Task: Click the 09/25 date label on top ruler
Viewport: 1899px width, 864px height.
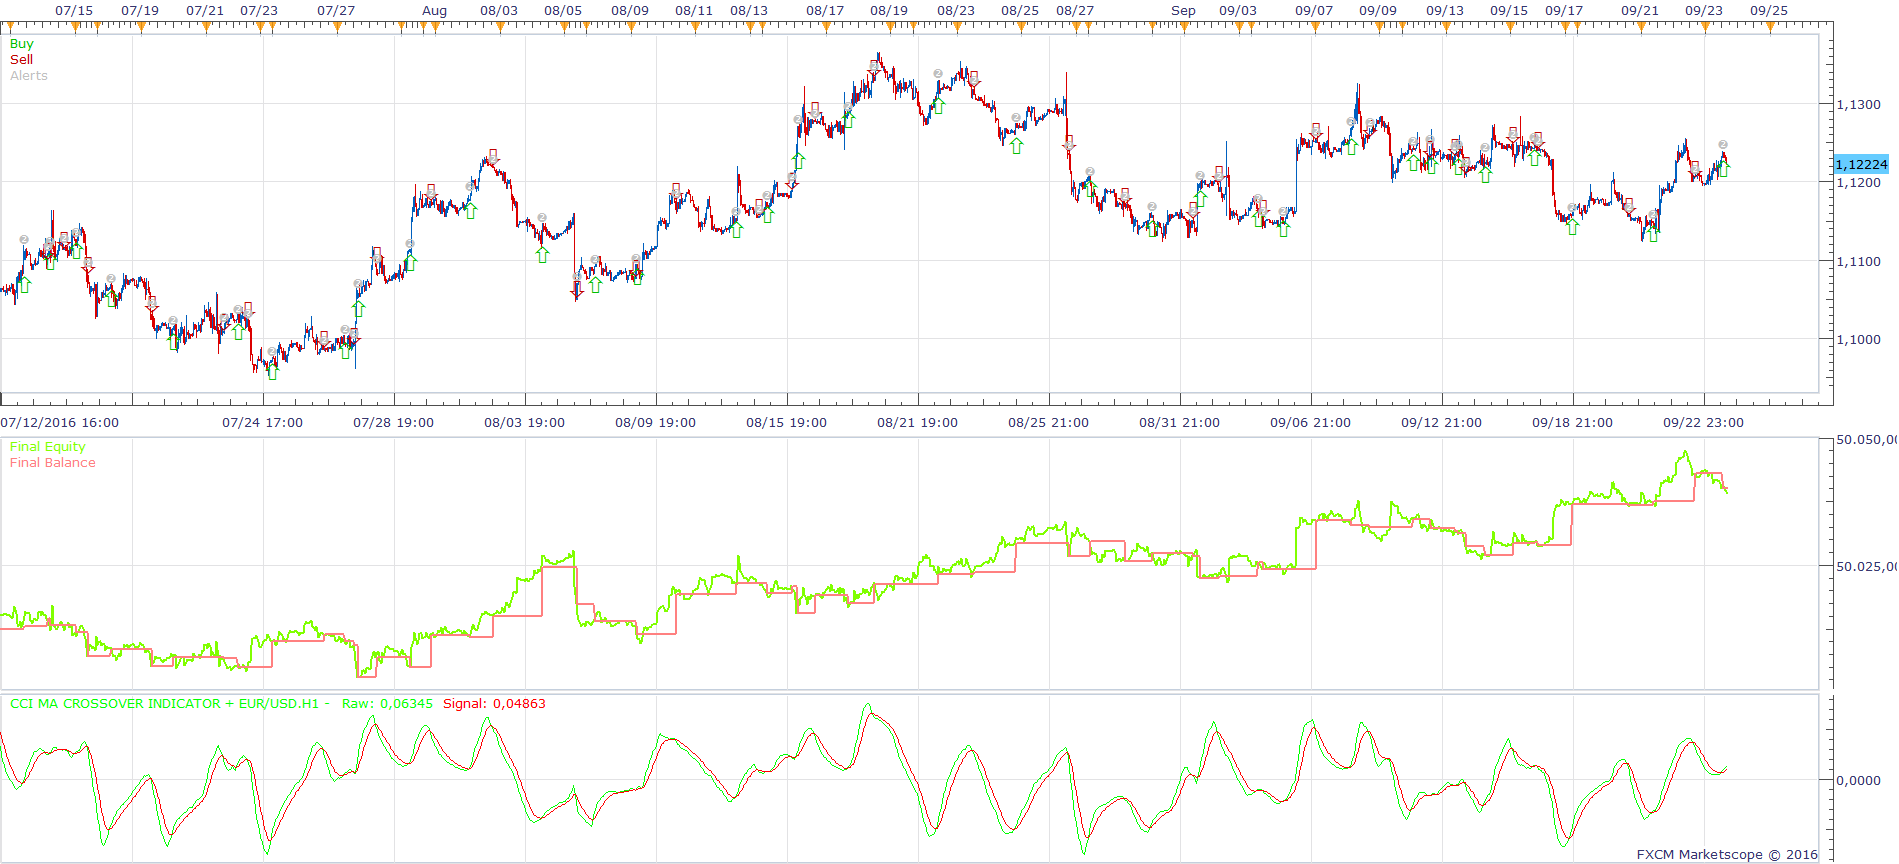Action: click(1769, 11)
